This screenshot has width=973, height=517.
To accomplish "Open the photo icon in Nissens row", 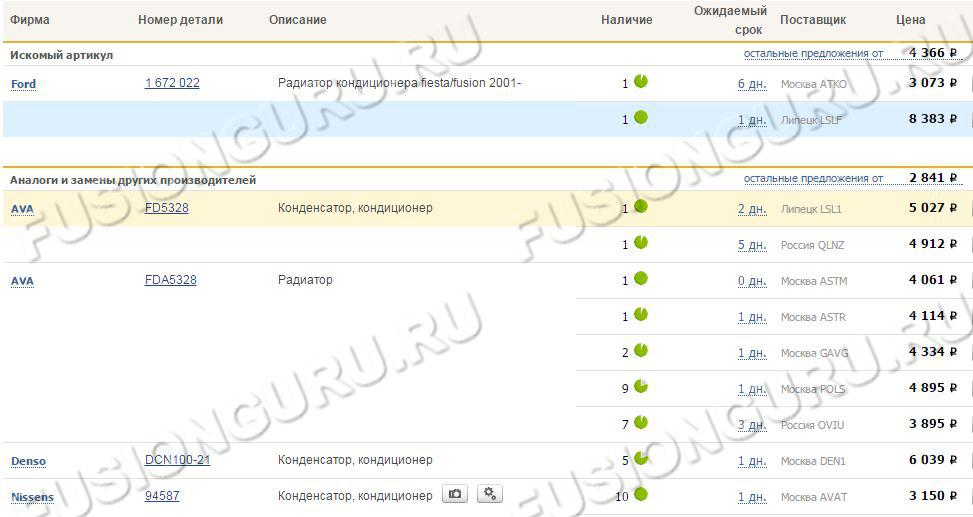I will tap(455, 494).
